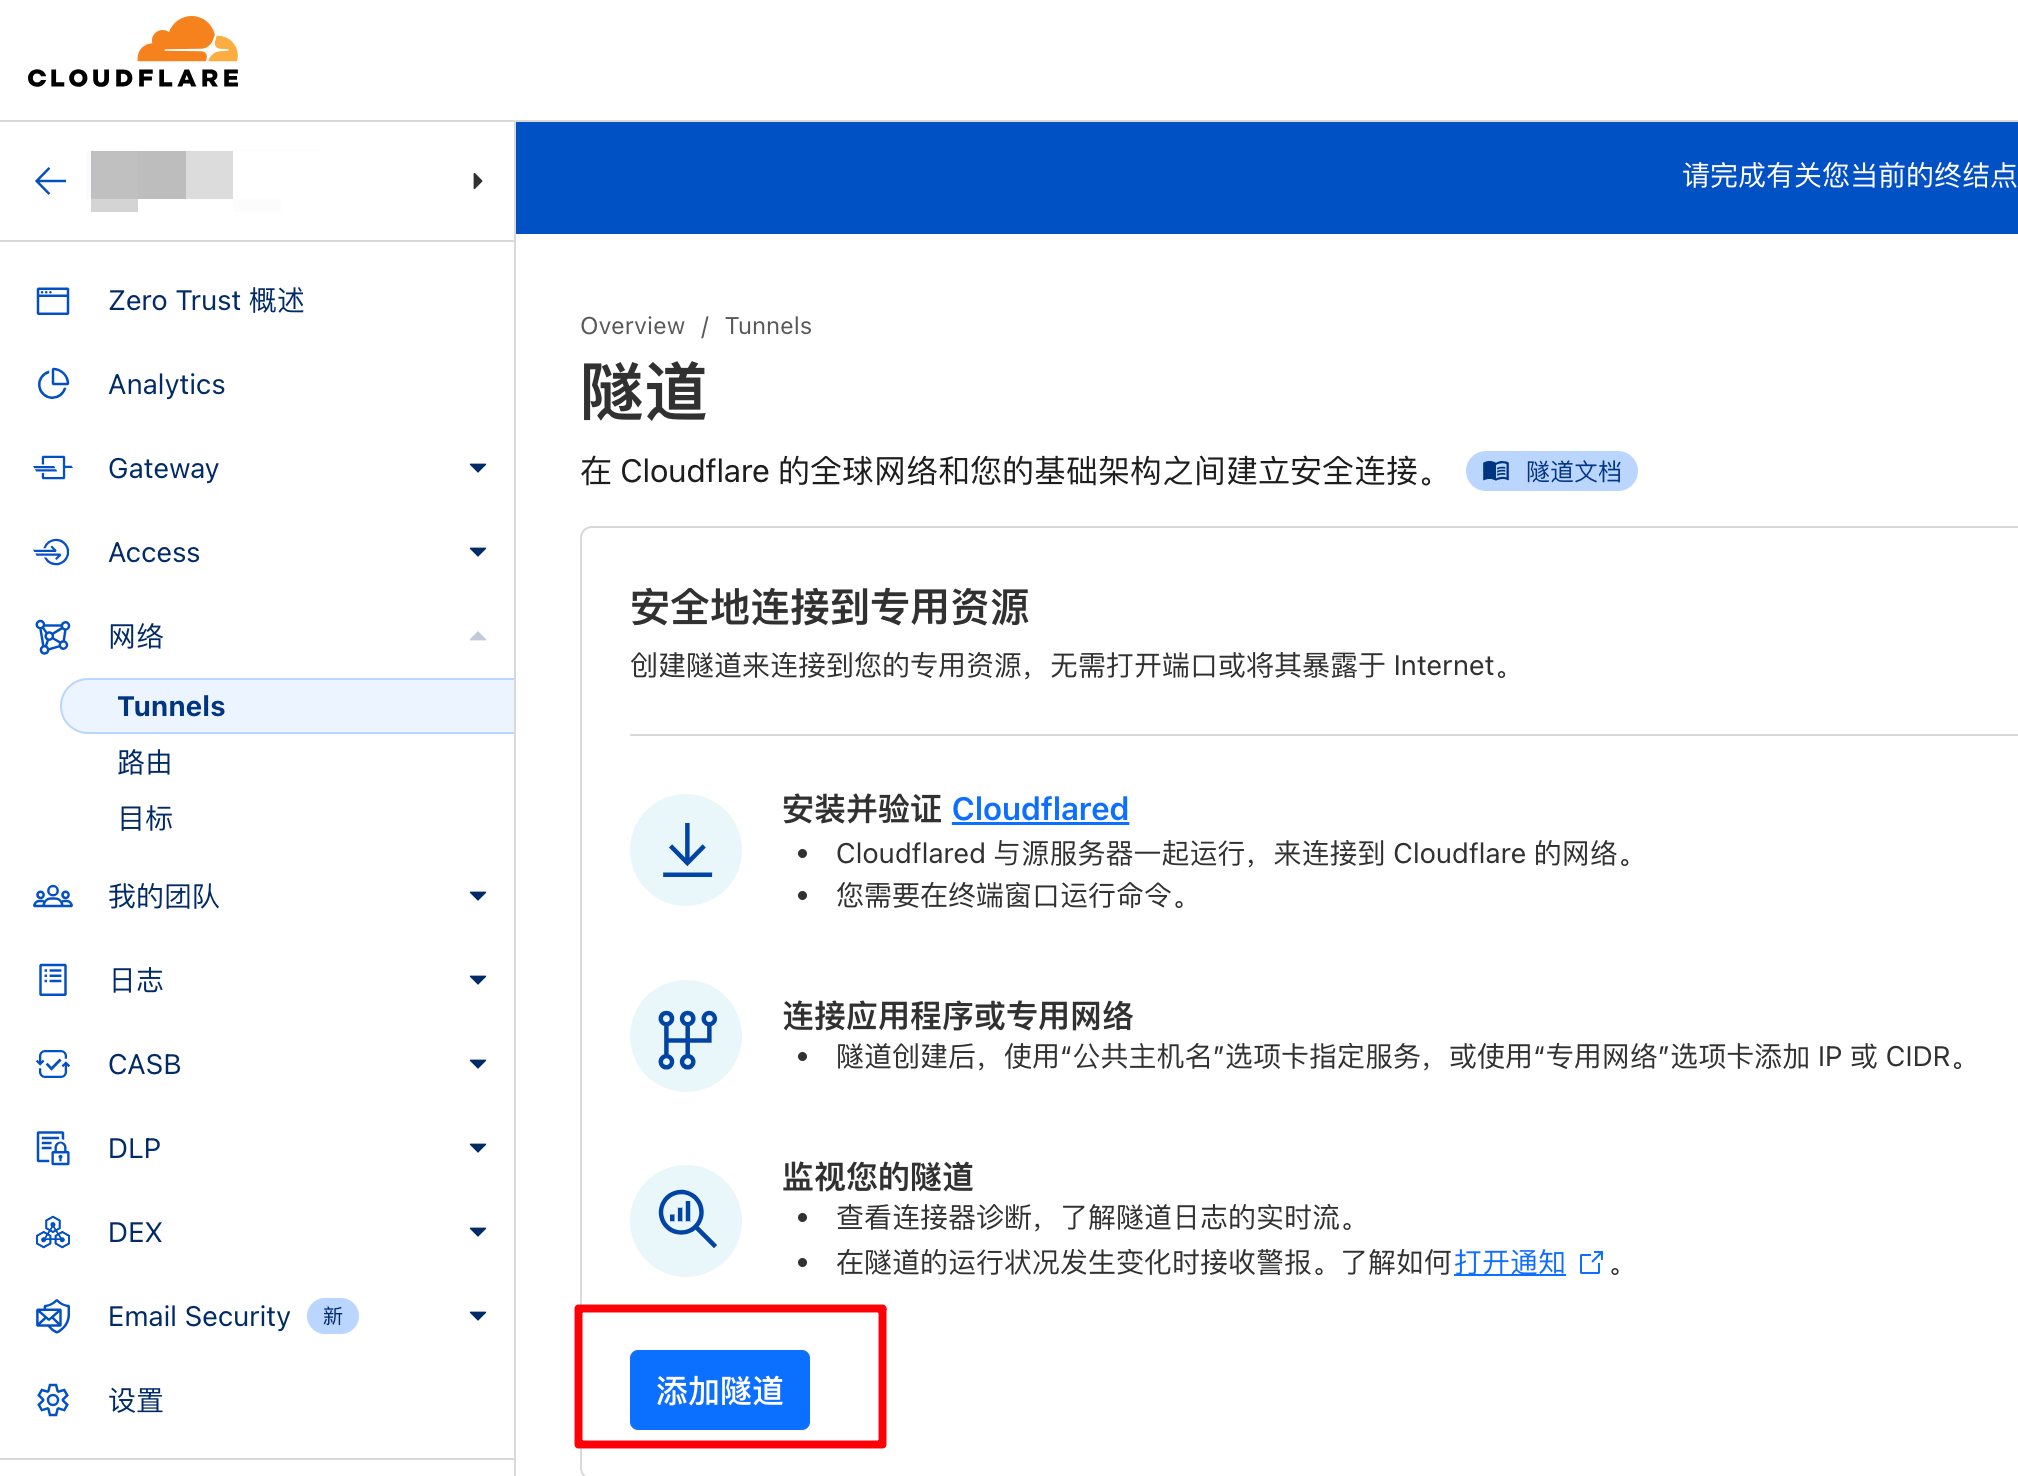Open the Cloudflared link
Viewport: 2018px width, 1476px height.
pos(1040,809)
